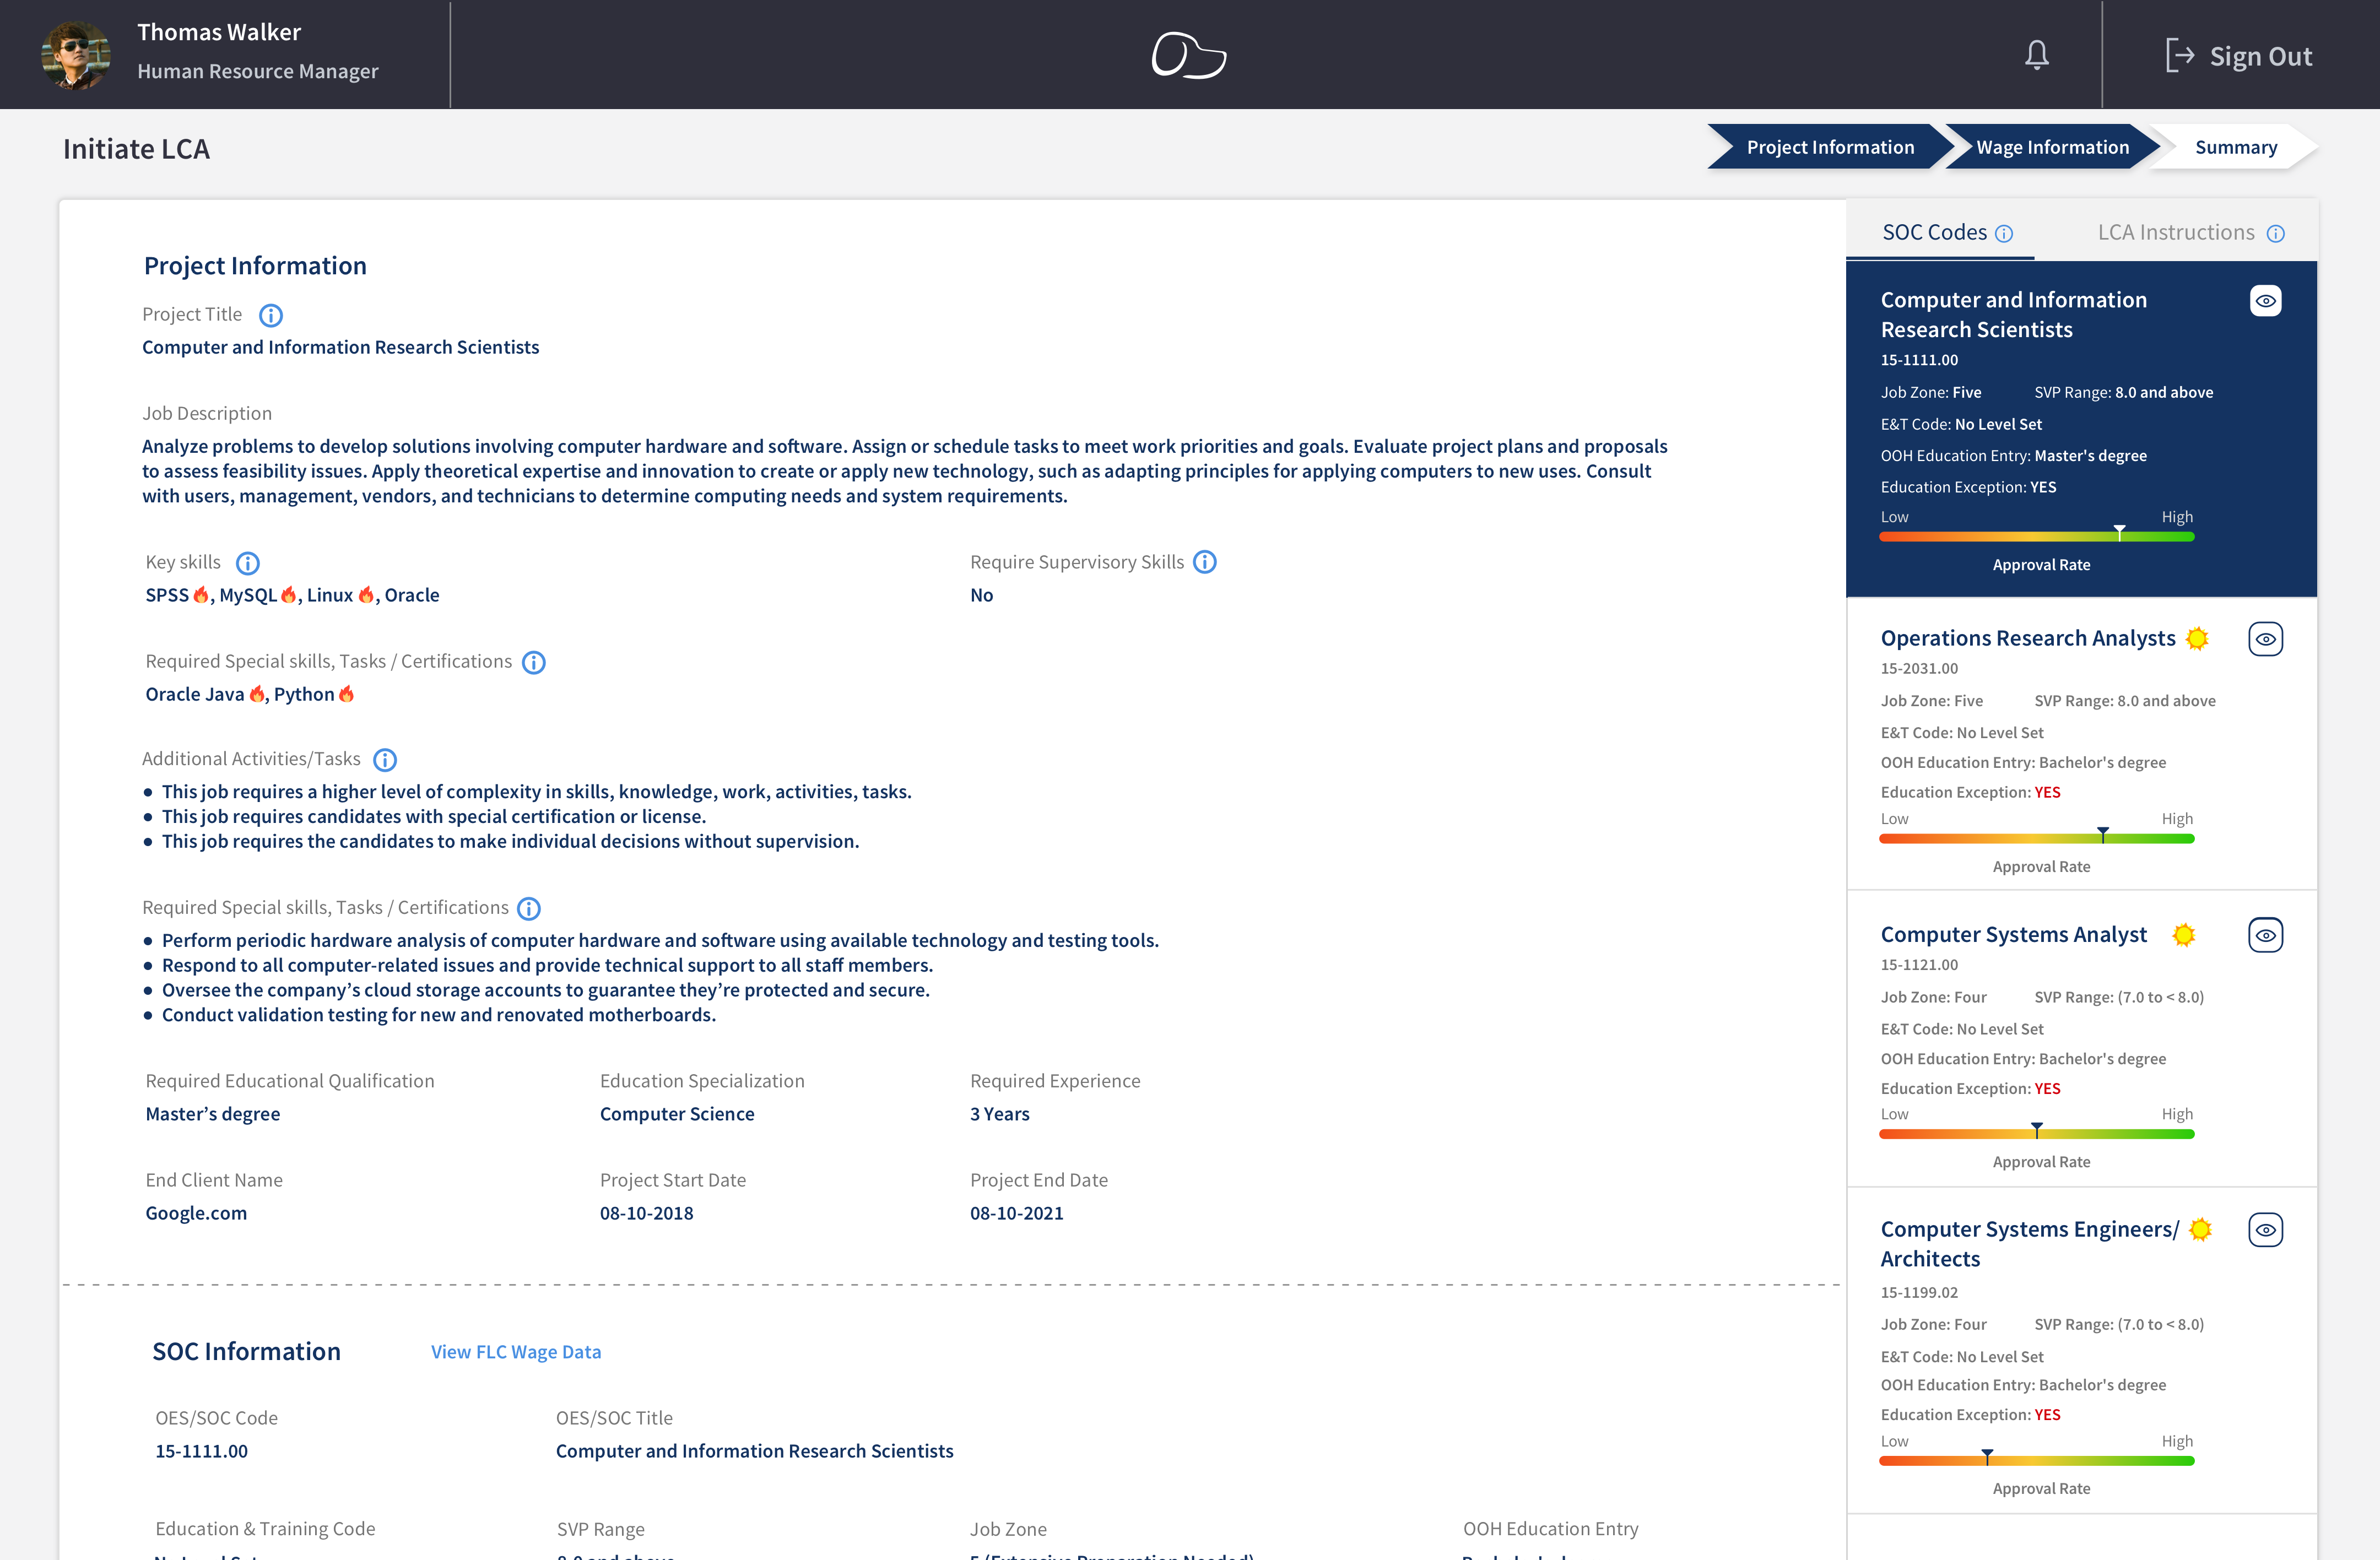Click the notification bell icon
Viewport: 2380px width, 1560px height.
click(2036, 55)
